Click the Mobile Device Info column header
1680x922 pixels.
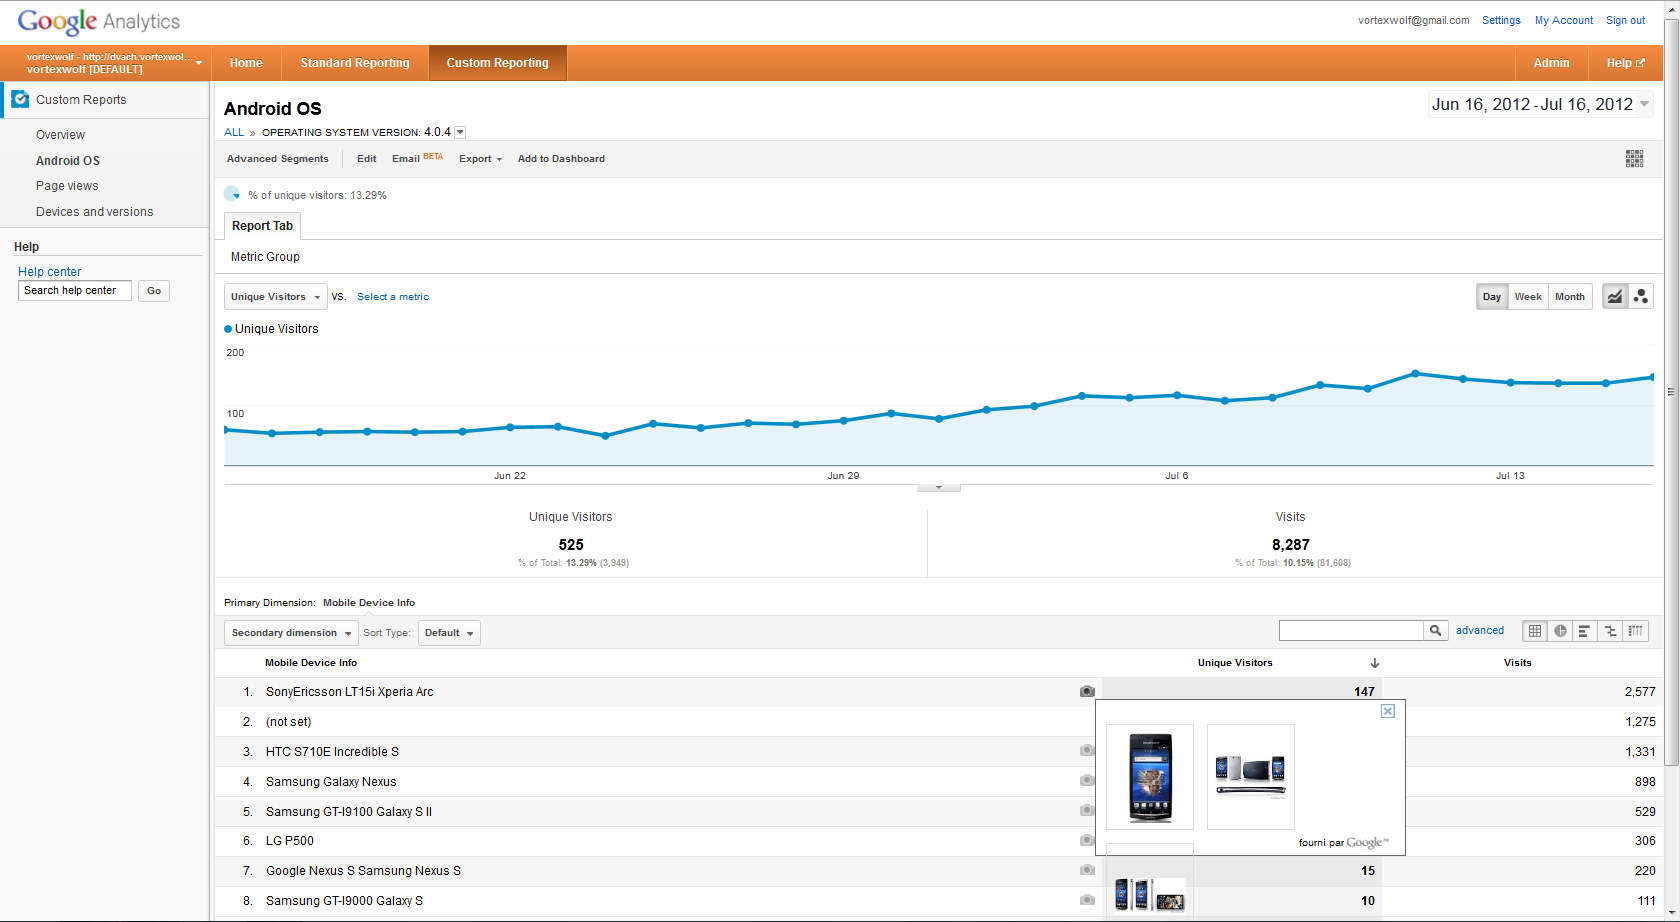pyautogui.click(x=311, y=662)
